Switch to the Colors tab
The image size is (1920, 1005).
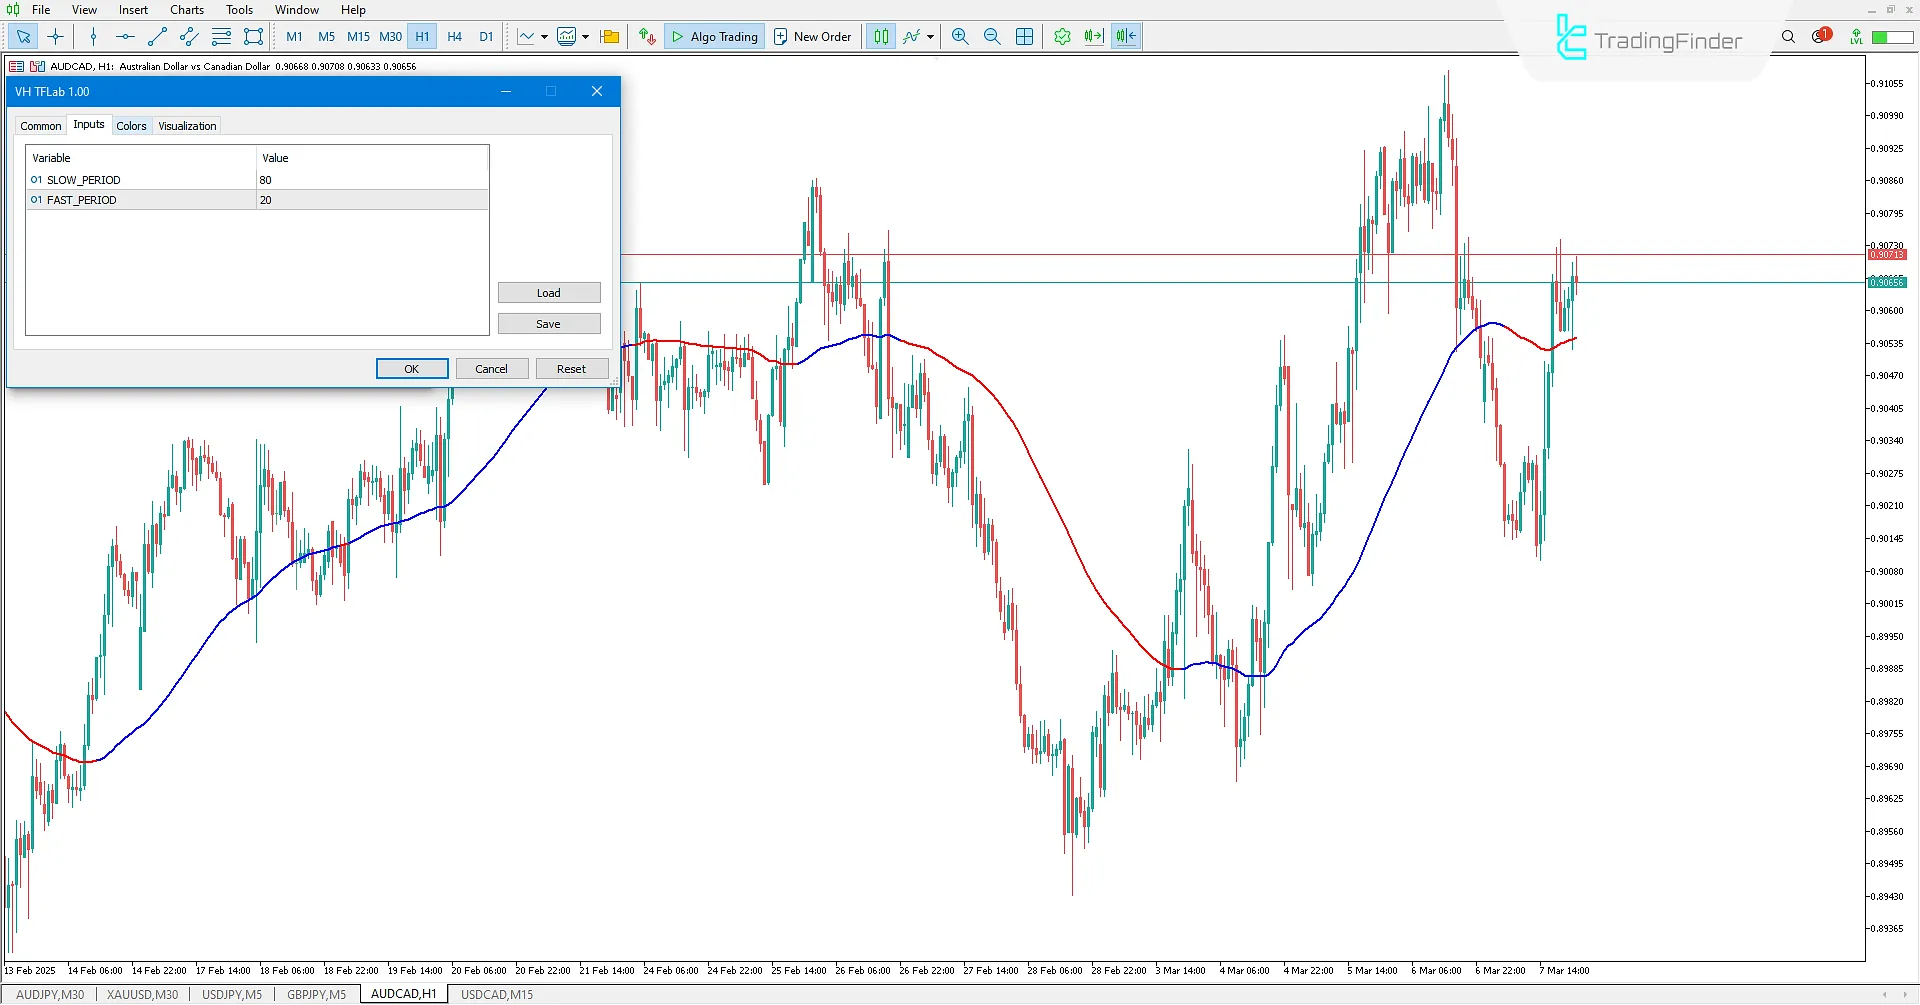click(131, 125)
